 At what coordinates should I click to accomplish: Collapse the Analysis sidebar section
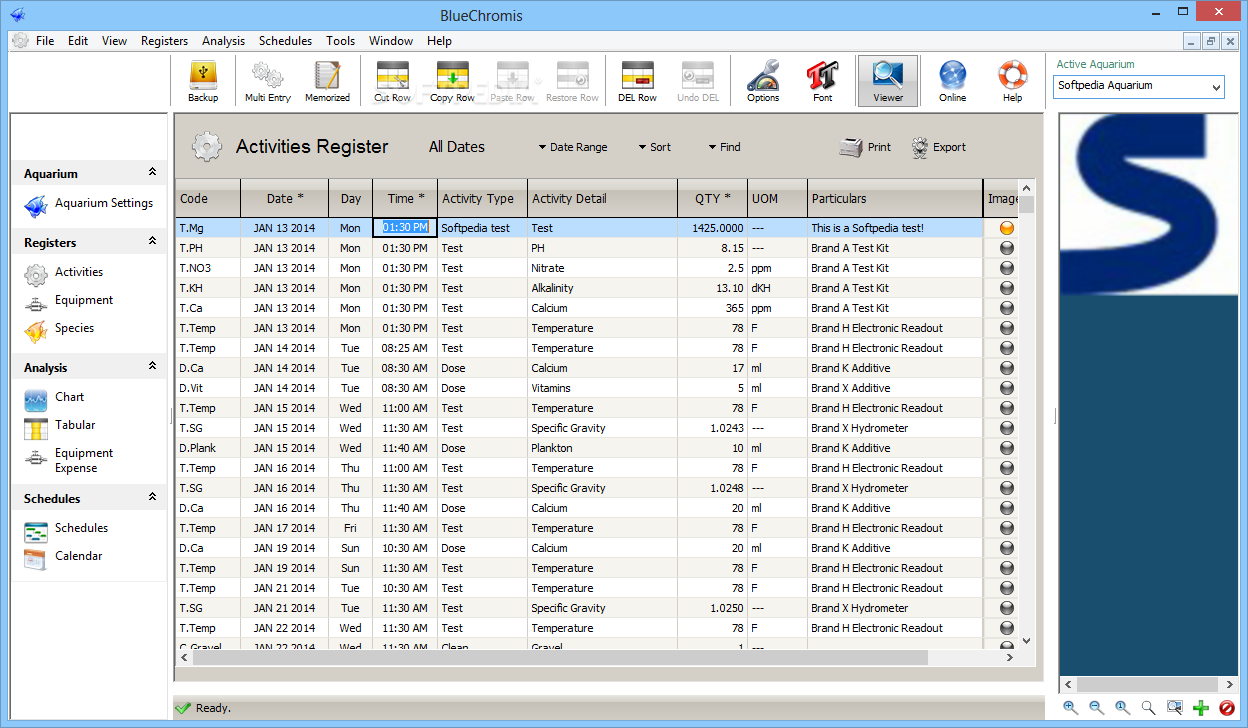point(152,367)
